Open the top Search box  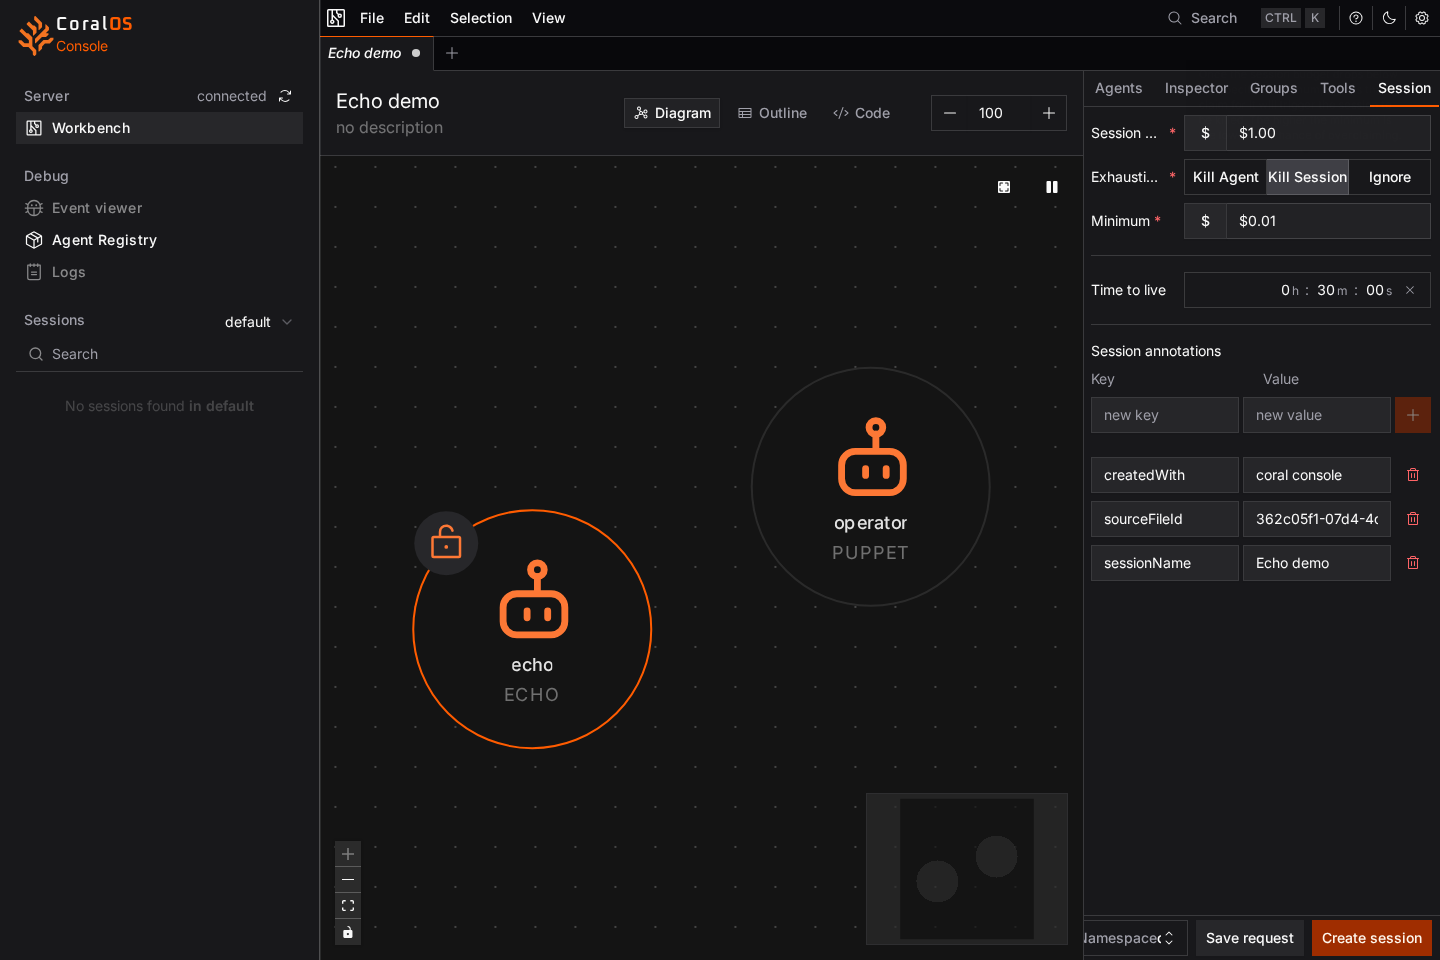pyautogui.click(x=1246, y=18)
